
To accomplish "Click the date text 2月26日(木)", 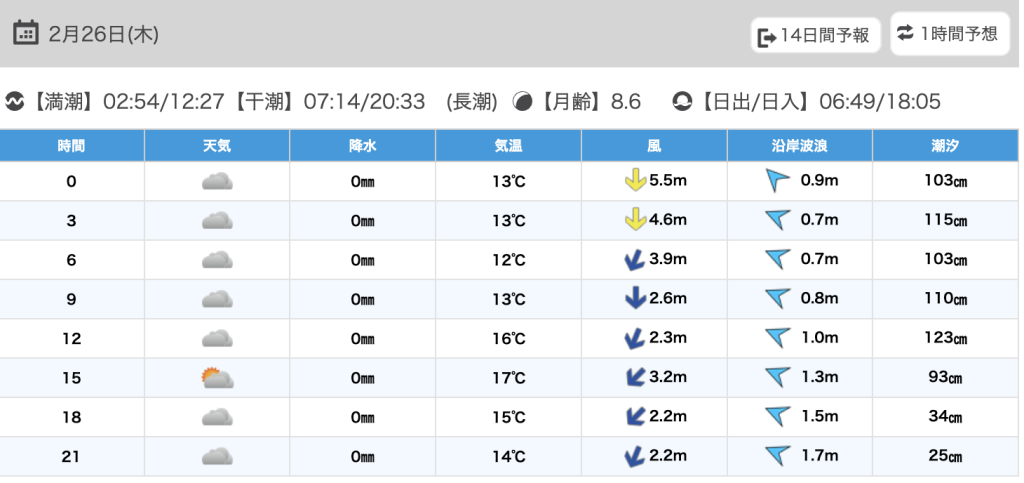I will (103, 34).
